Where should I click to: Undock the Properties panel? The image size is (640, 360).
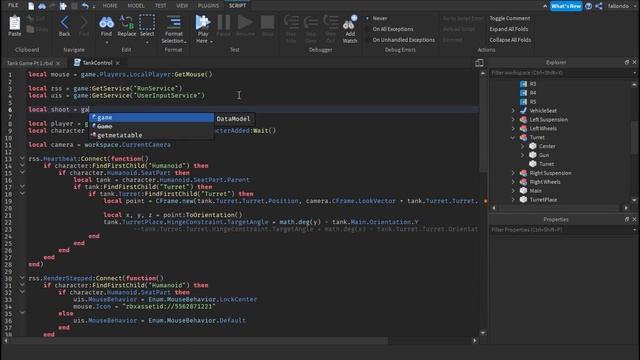[x=627, y=219]
